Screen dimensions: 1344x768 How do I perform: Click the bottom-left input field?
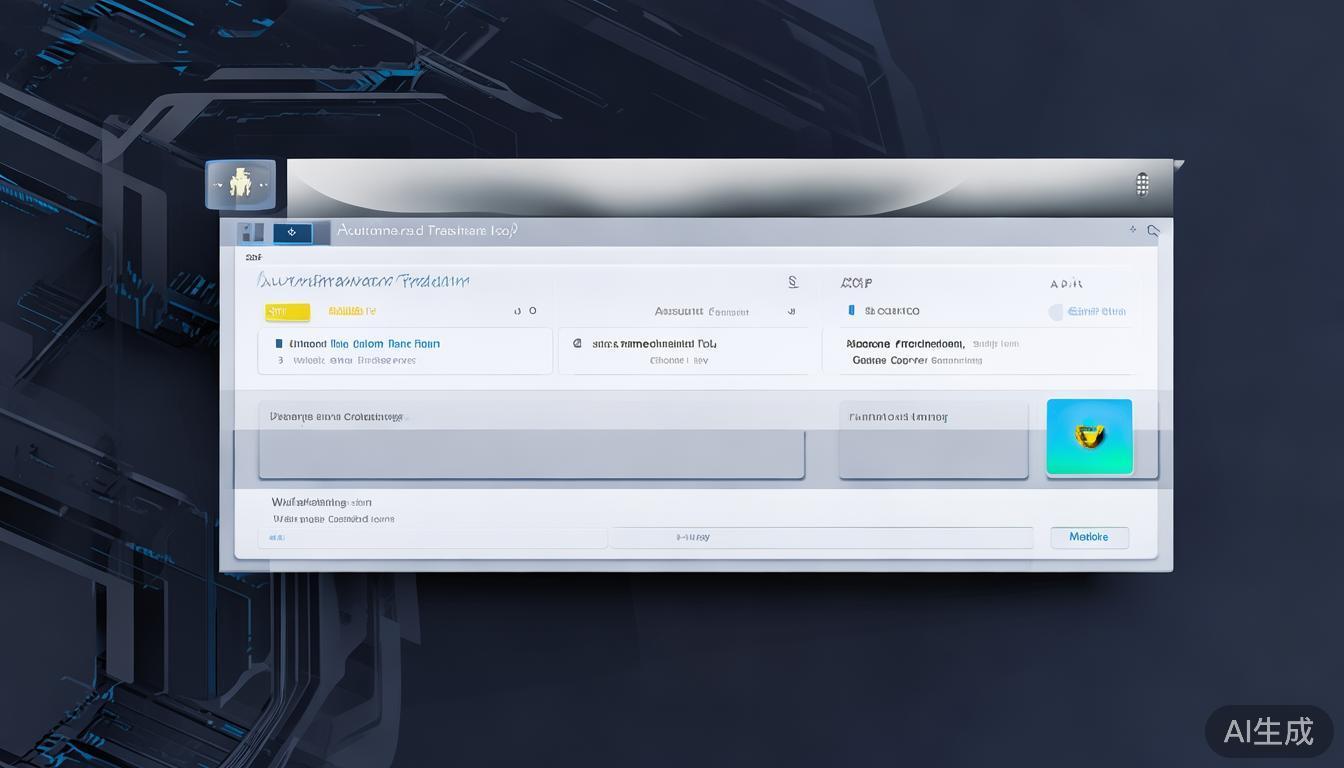tap(432, 538)
